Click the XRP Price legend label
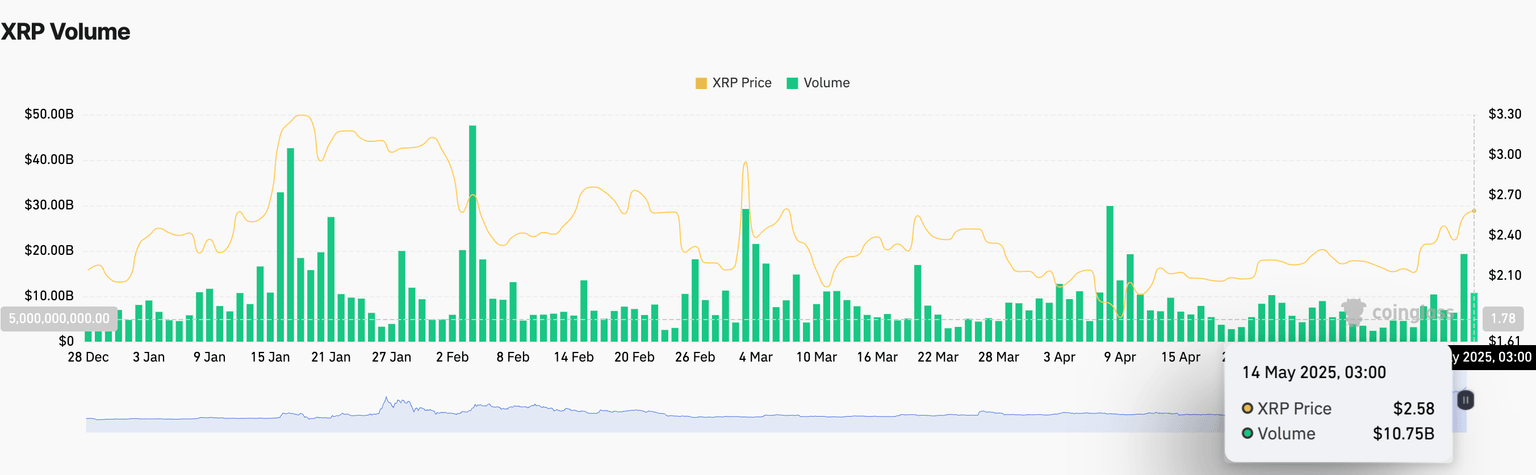 click(741, 83)
